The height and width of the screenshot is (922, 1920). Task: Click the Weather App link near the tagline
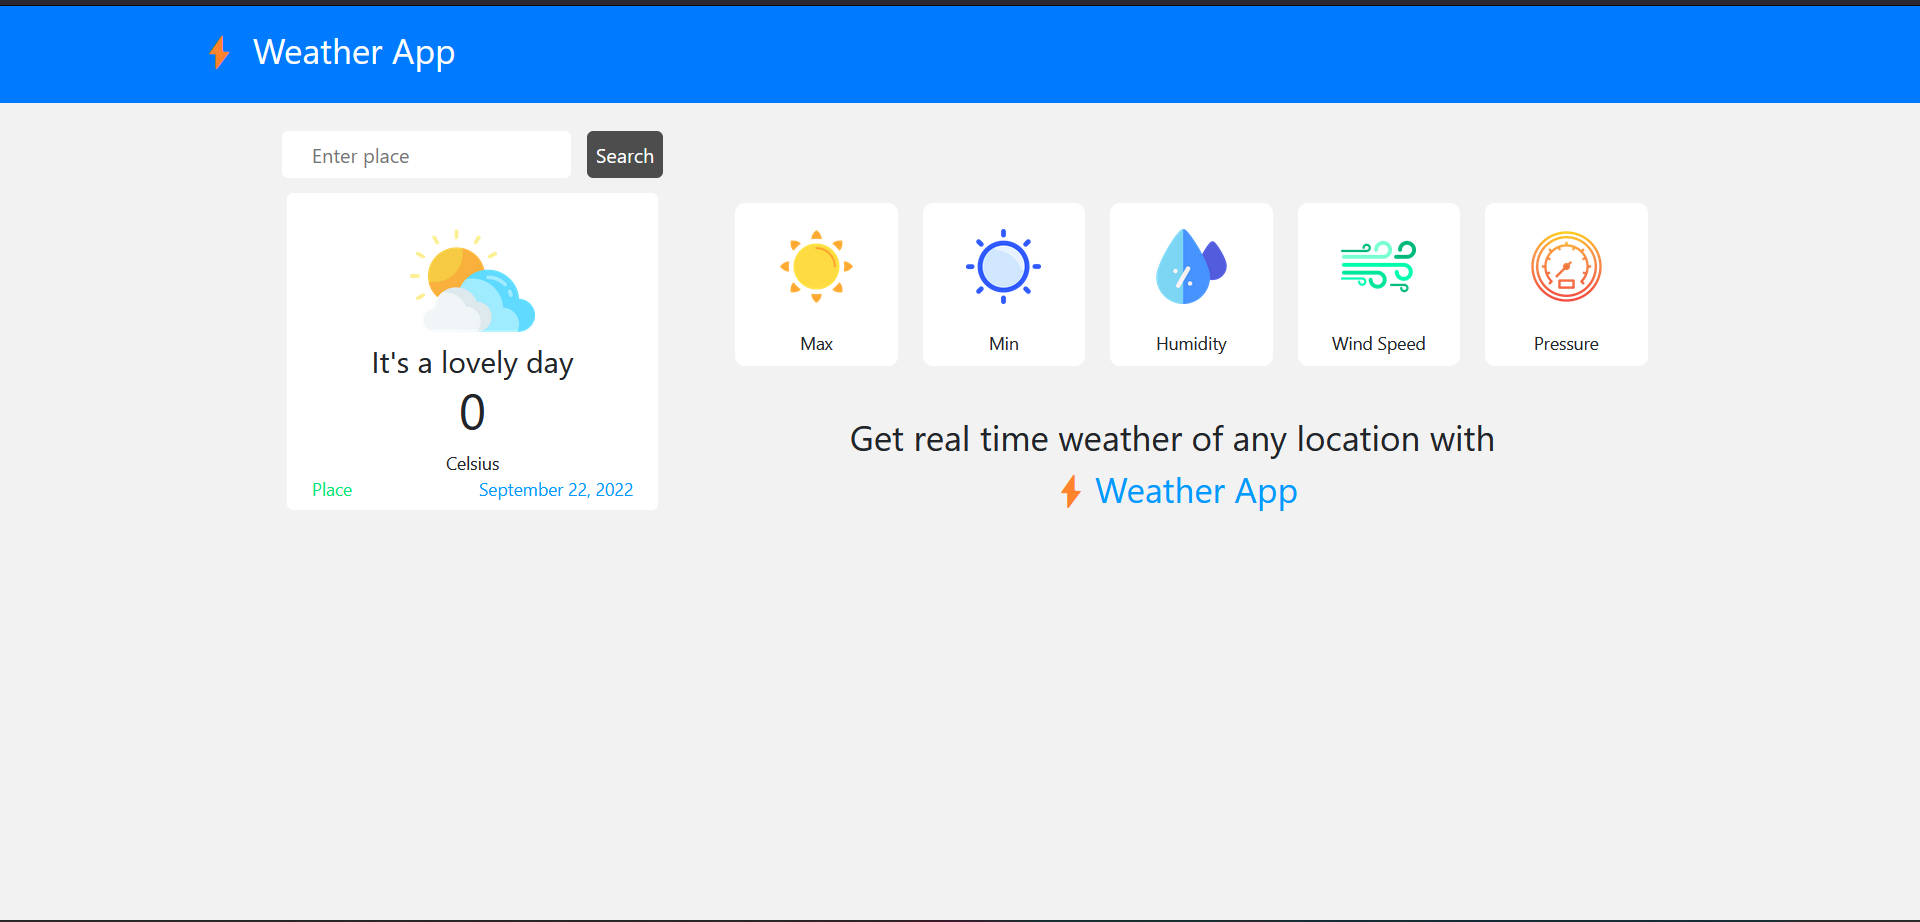(x=1196, y=491)
